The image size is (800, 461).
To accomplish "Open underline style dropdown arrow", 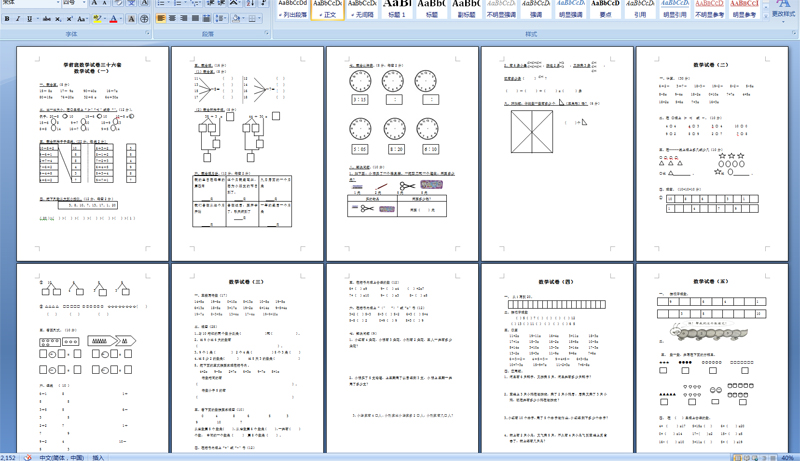I will tap(37, 19).
